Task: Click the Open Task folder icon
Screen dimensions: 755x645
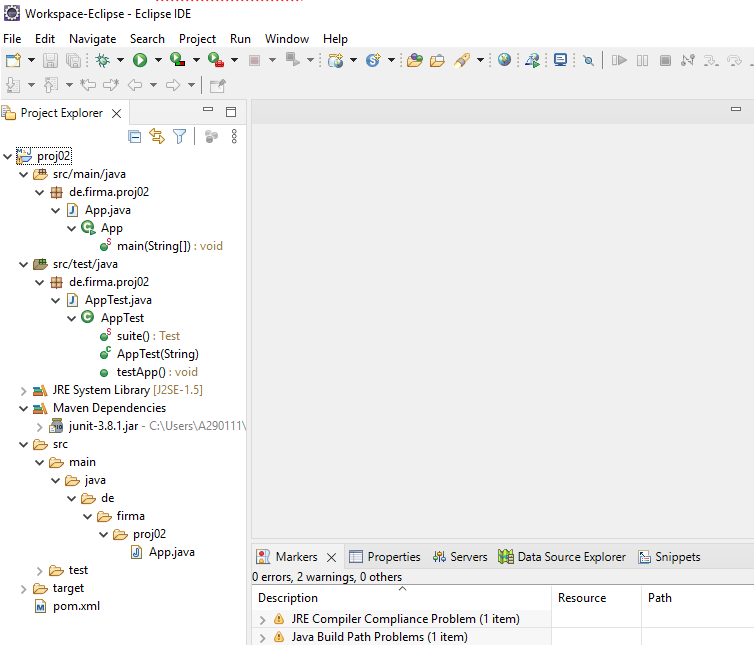Action: pos(437,60)
